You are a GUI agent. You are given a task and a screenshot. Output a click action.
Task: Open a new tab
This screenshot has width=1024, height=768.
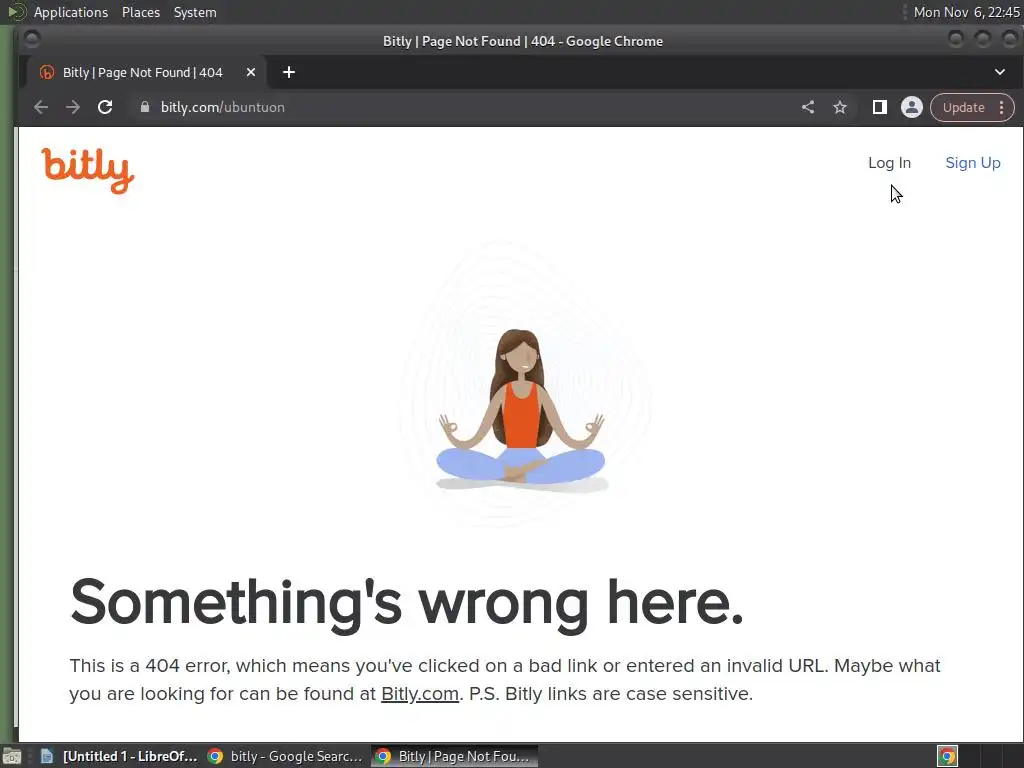point(289,72)
